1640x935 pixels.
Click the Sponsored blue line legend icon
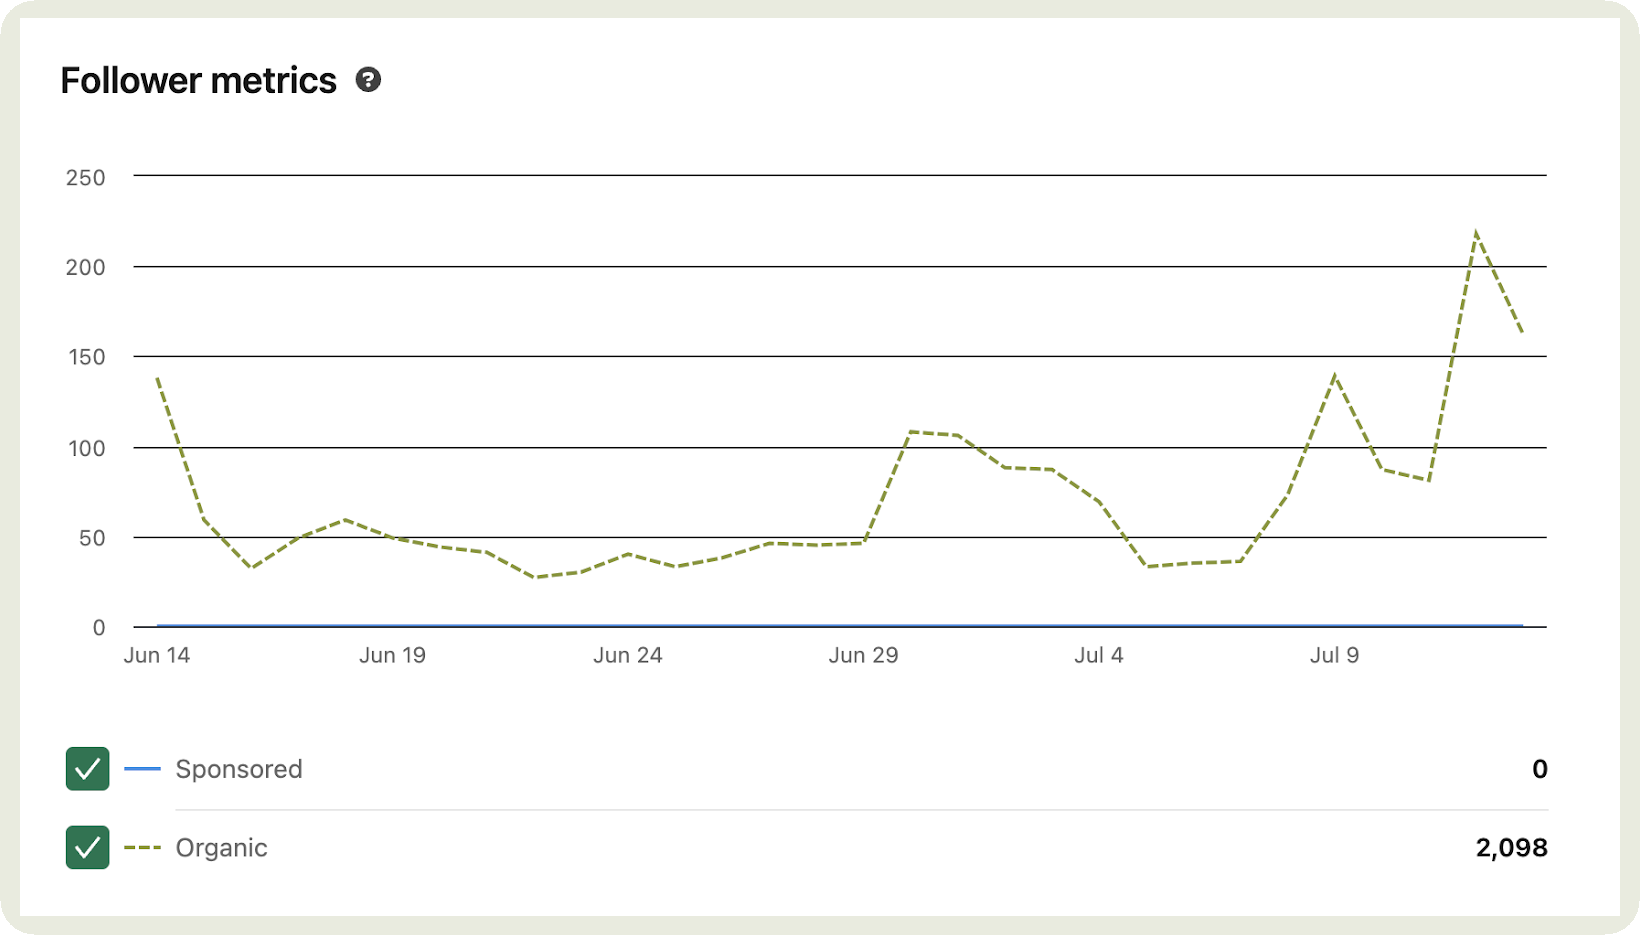(x=141, y=769)
